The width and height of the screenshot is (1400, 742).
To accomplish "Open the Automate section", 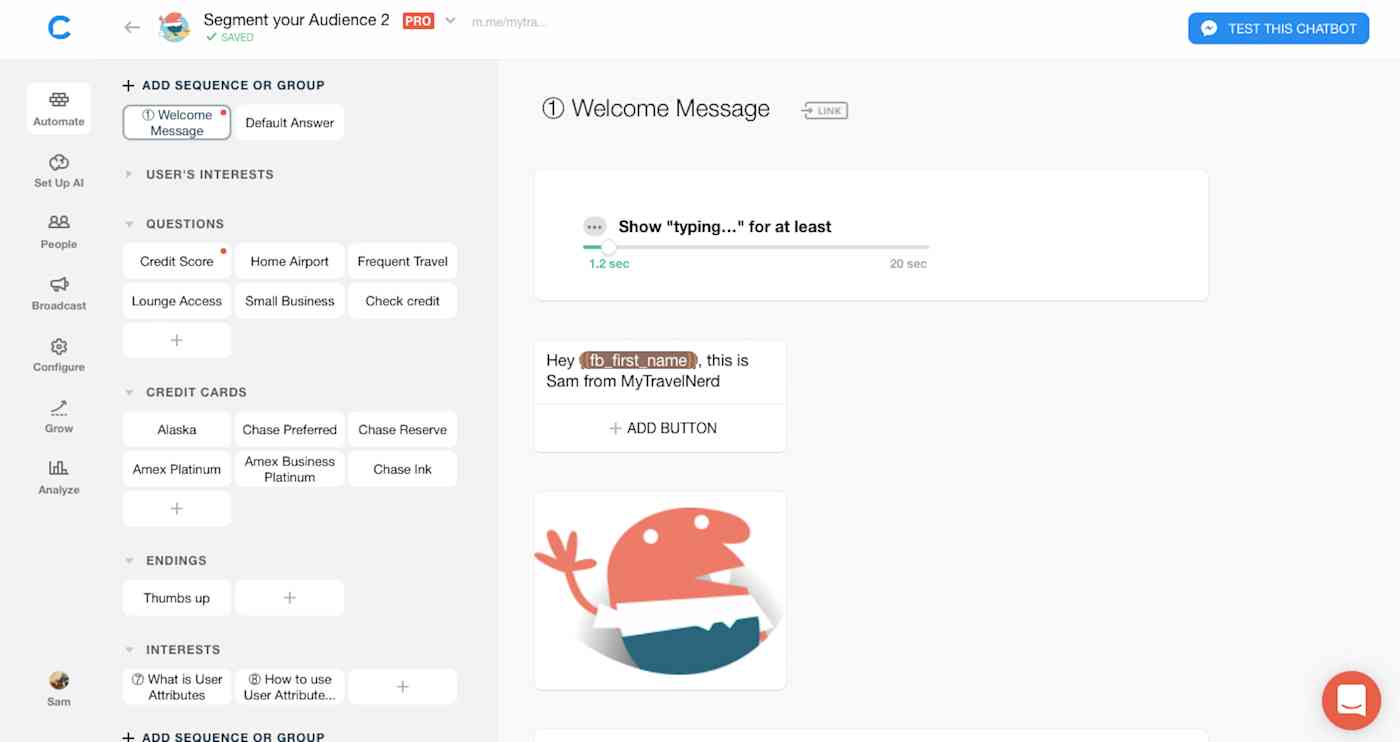I will tap(58, 108).
